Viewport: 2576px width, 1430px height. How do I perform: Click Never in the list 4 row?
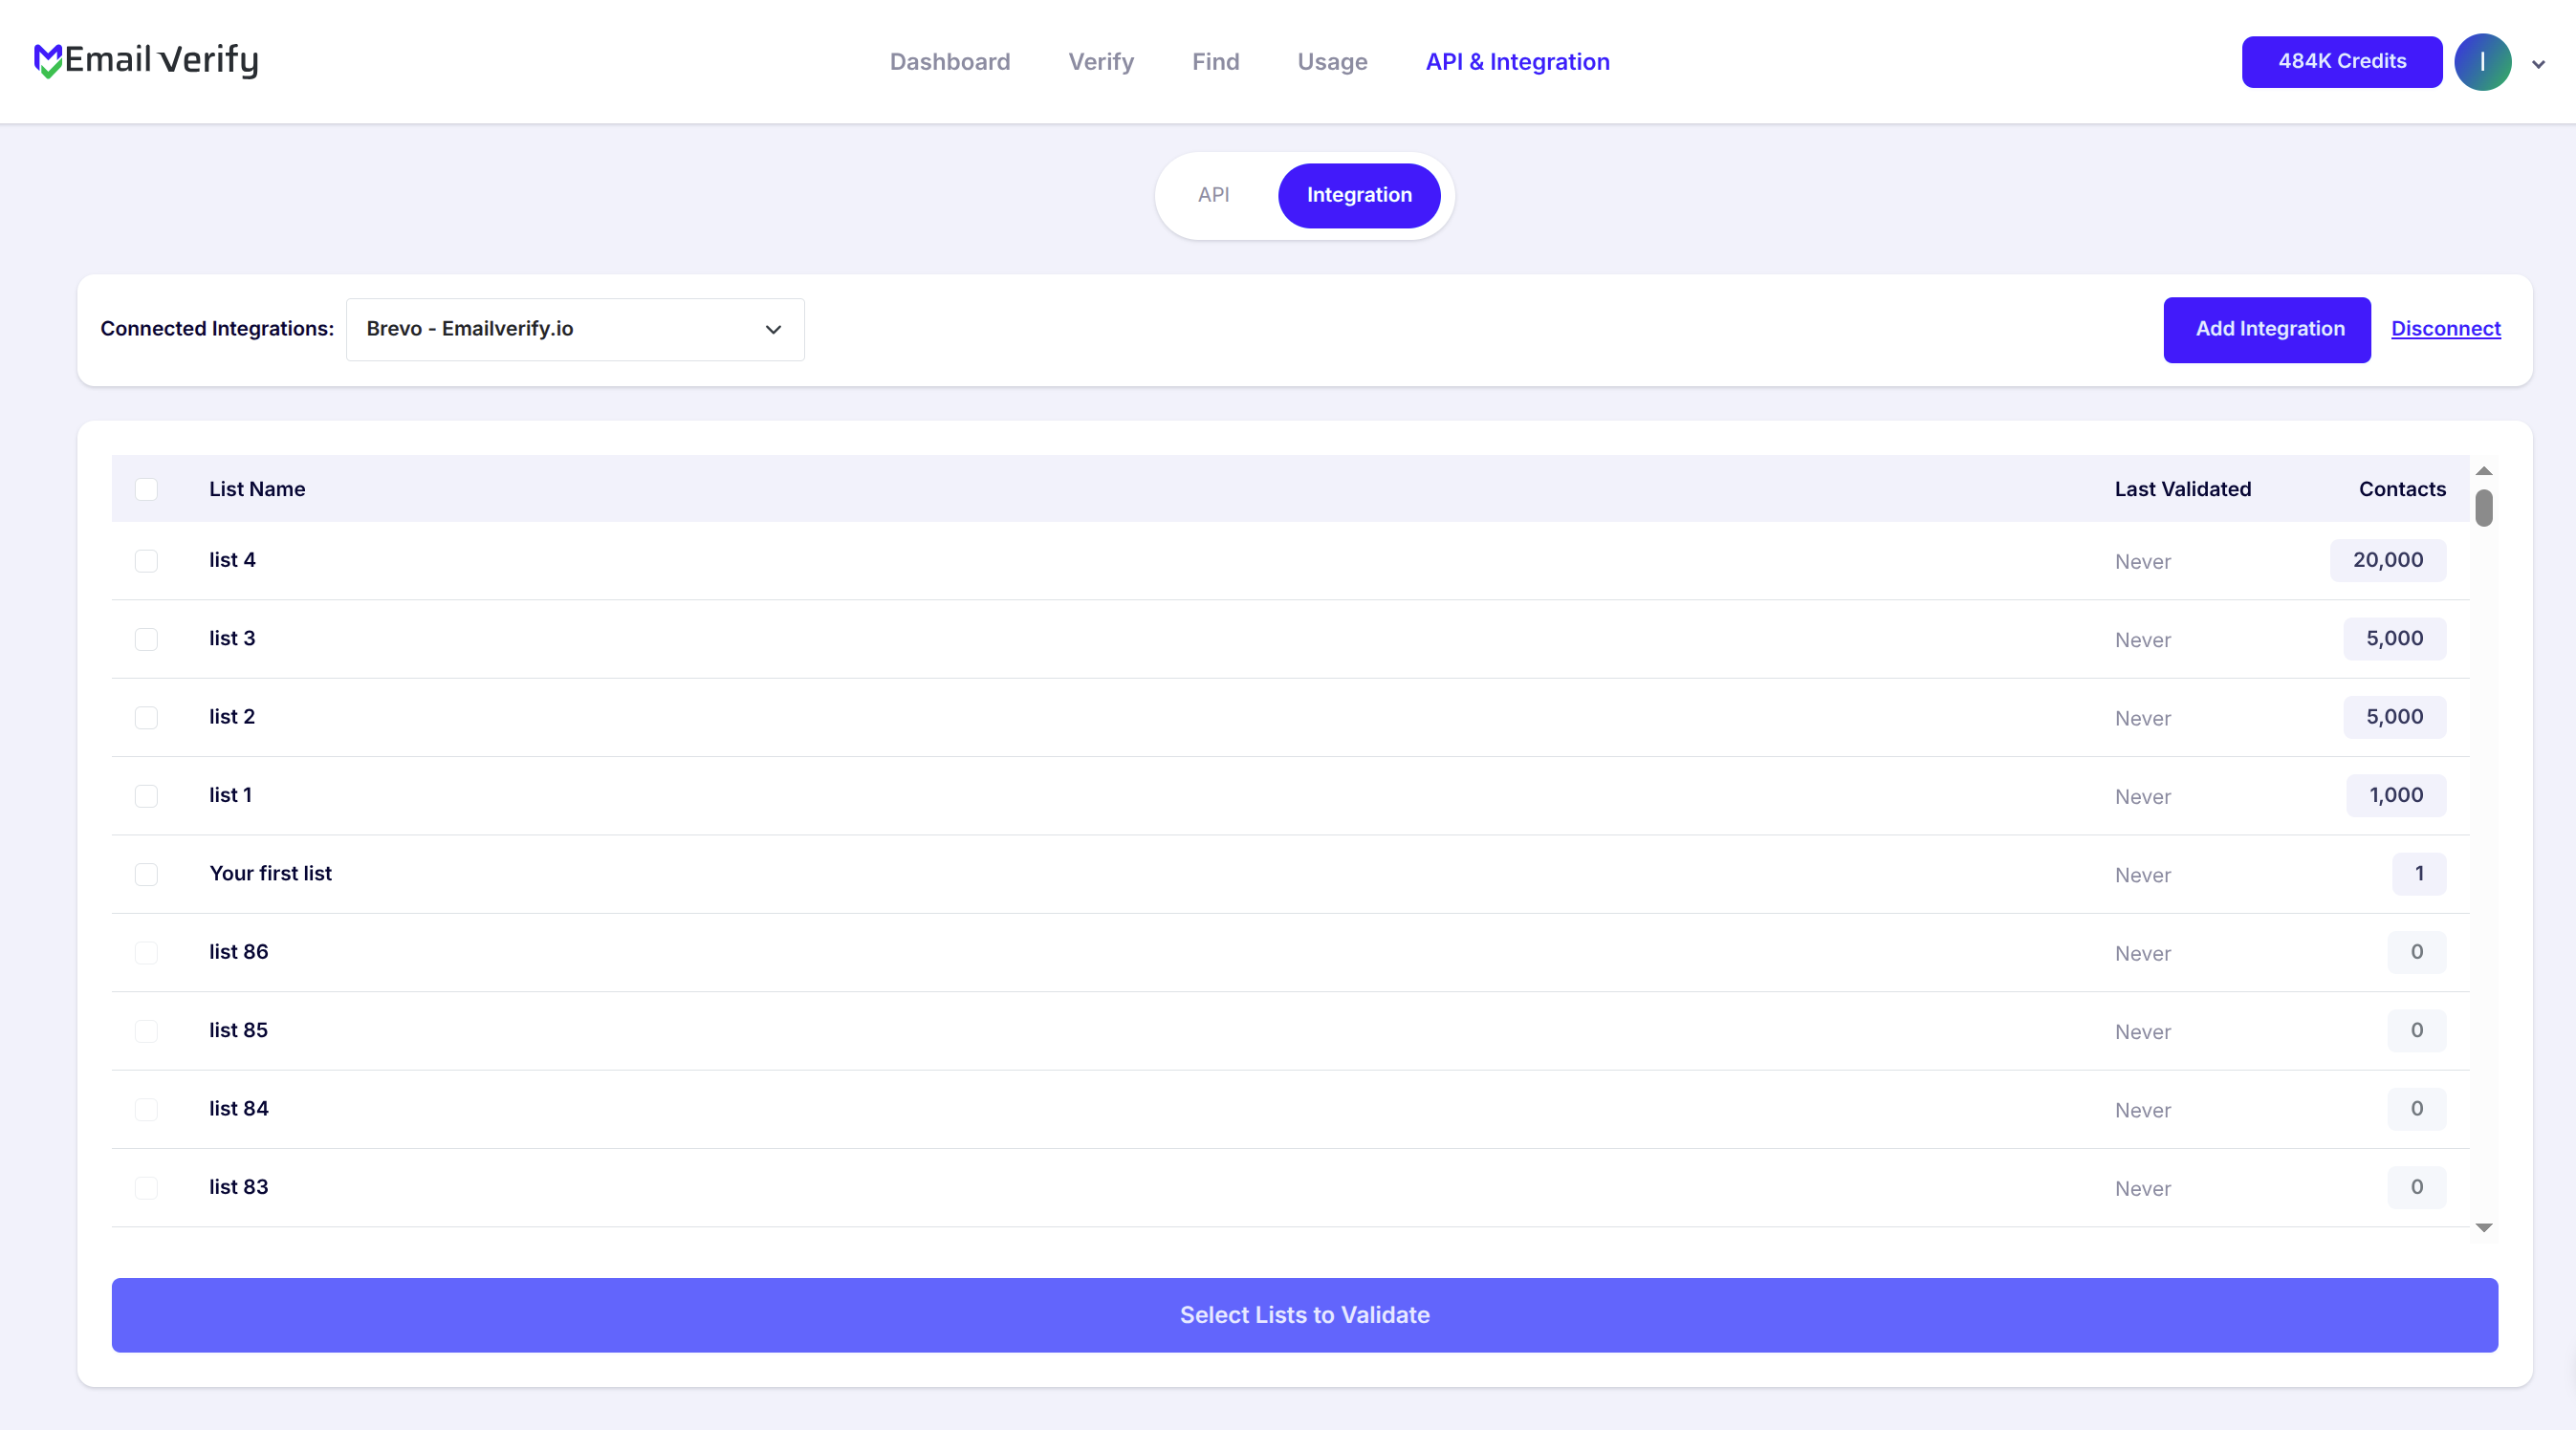2143,562
